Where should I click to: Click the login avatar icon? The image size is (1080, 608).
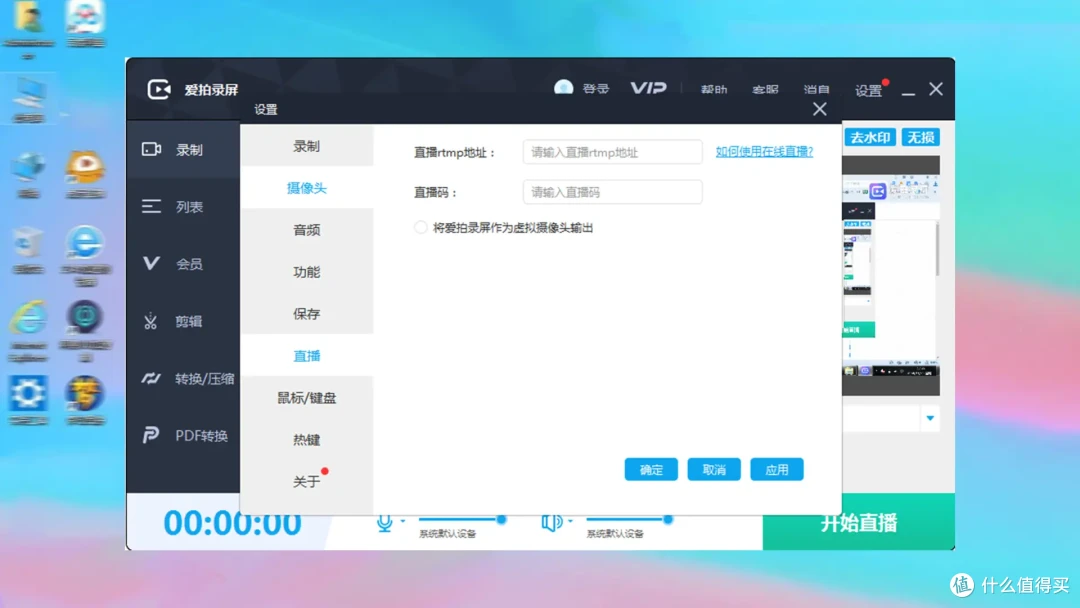tap(563, 88)
